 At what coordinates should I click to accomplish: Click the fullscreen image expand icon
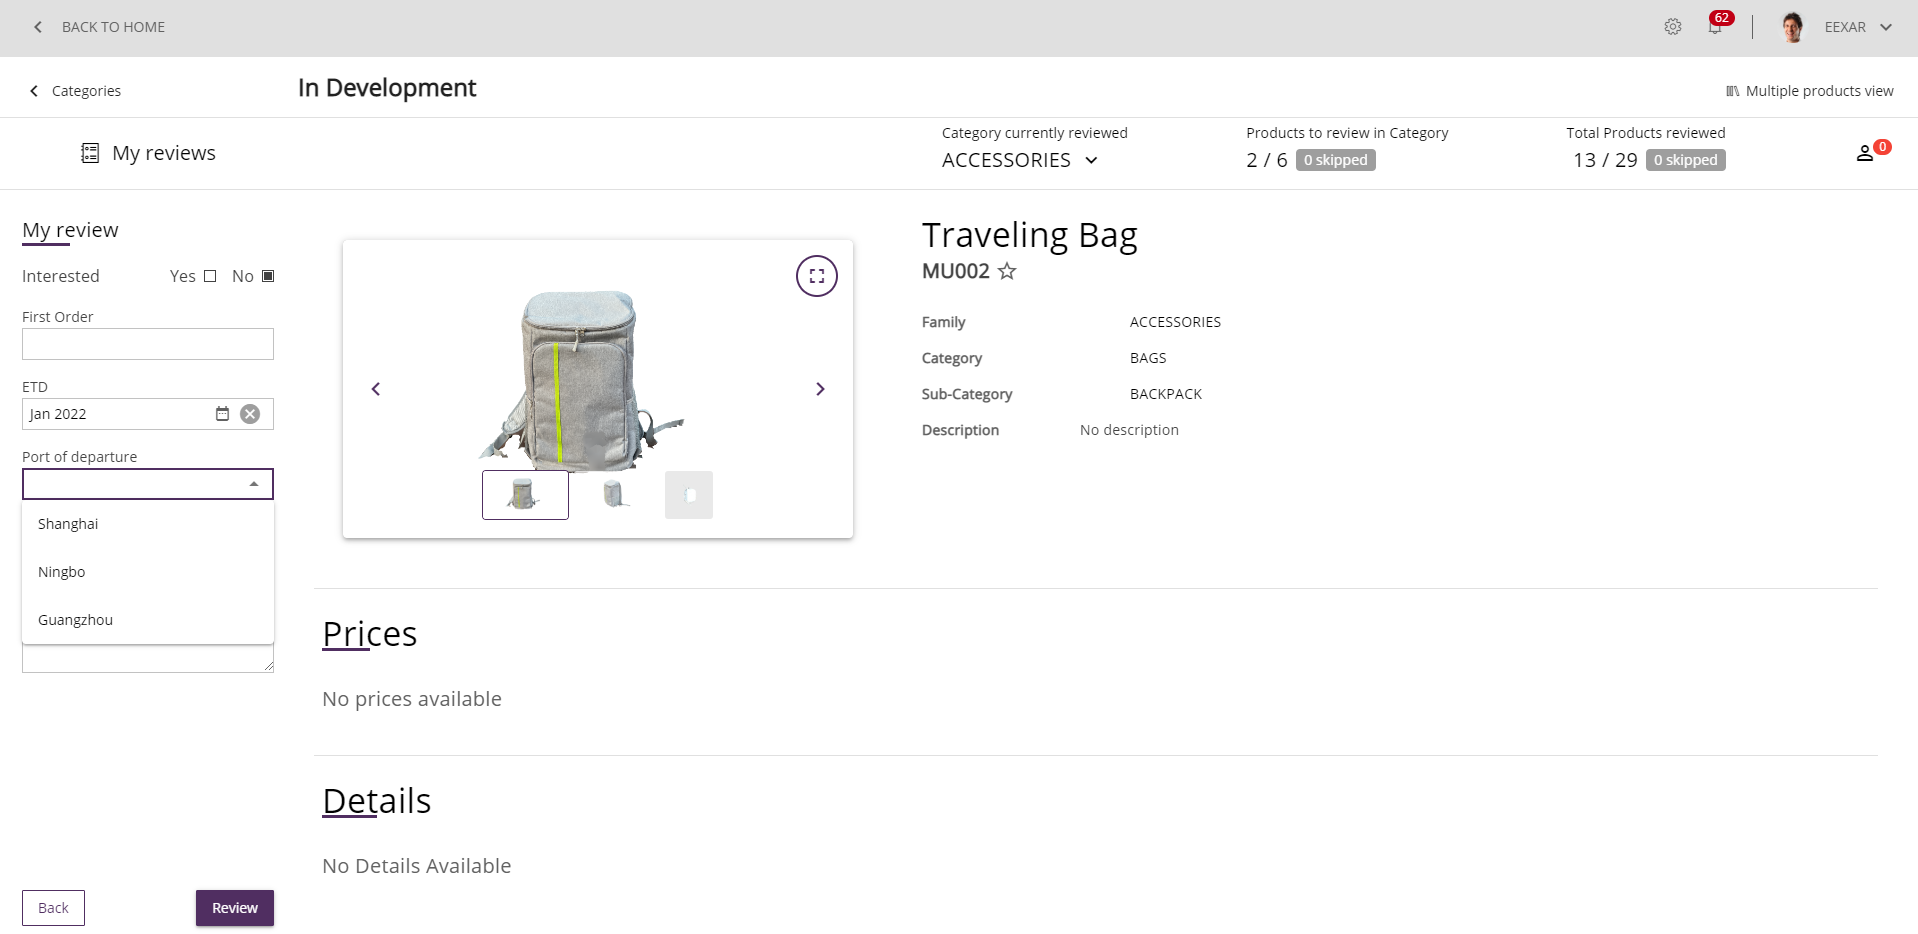816,276
